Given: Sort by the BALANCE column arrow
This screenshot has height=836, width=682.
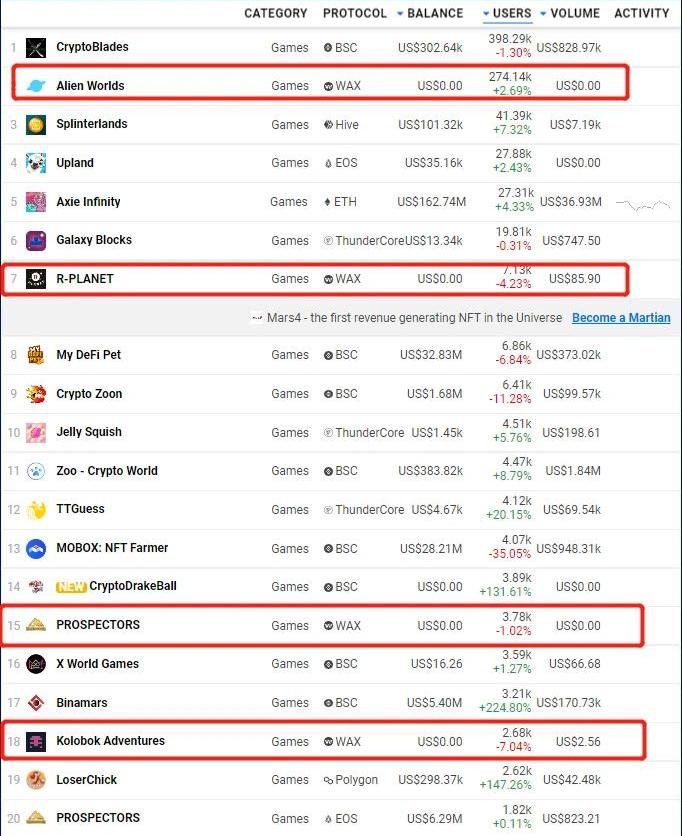Looking at the screenshot, I should click(x=400, y=14).
